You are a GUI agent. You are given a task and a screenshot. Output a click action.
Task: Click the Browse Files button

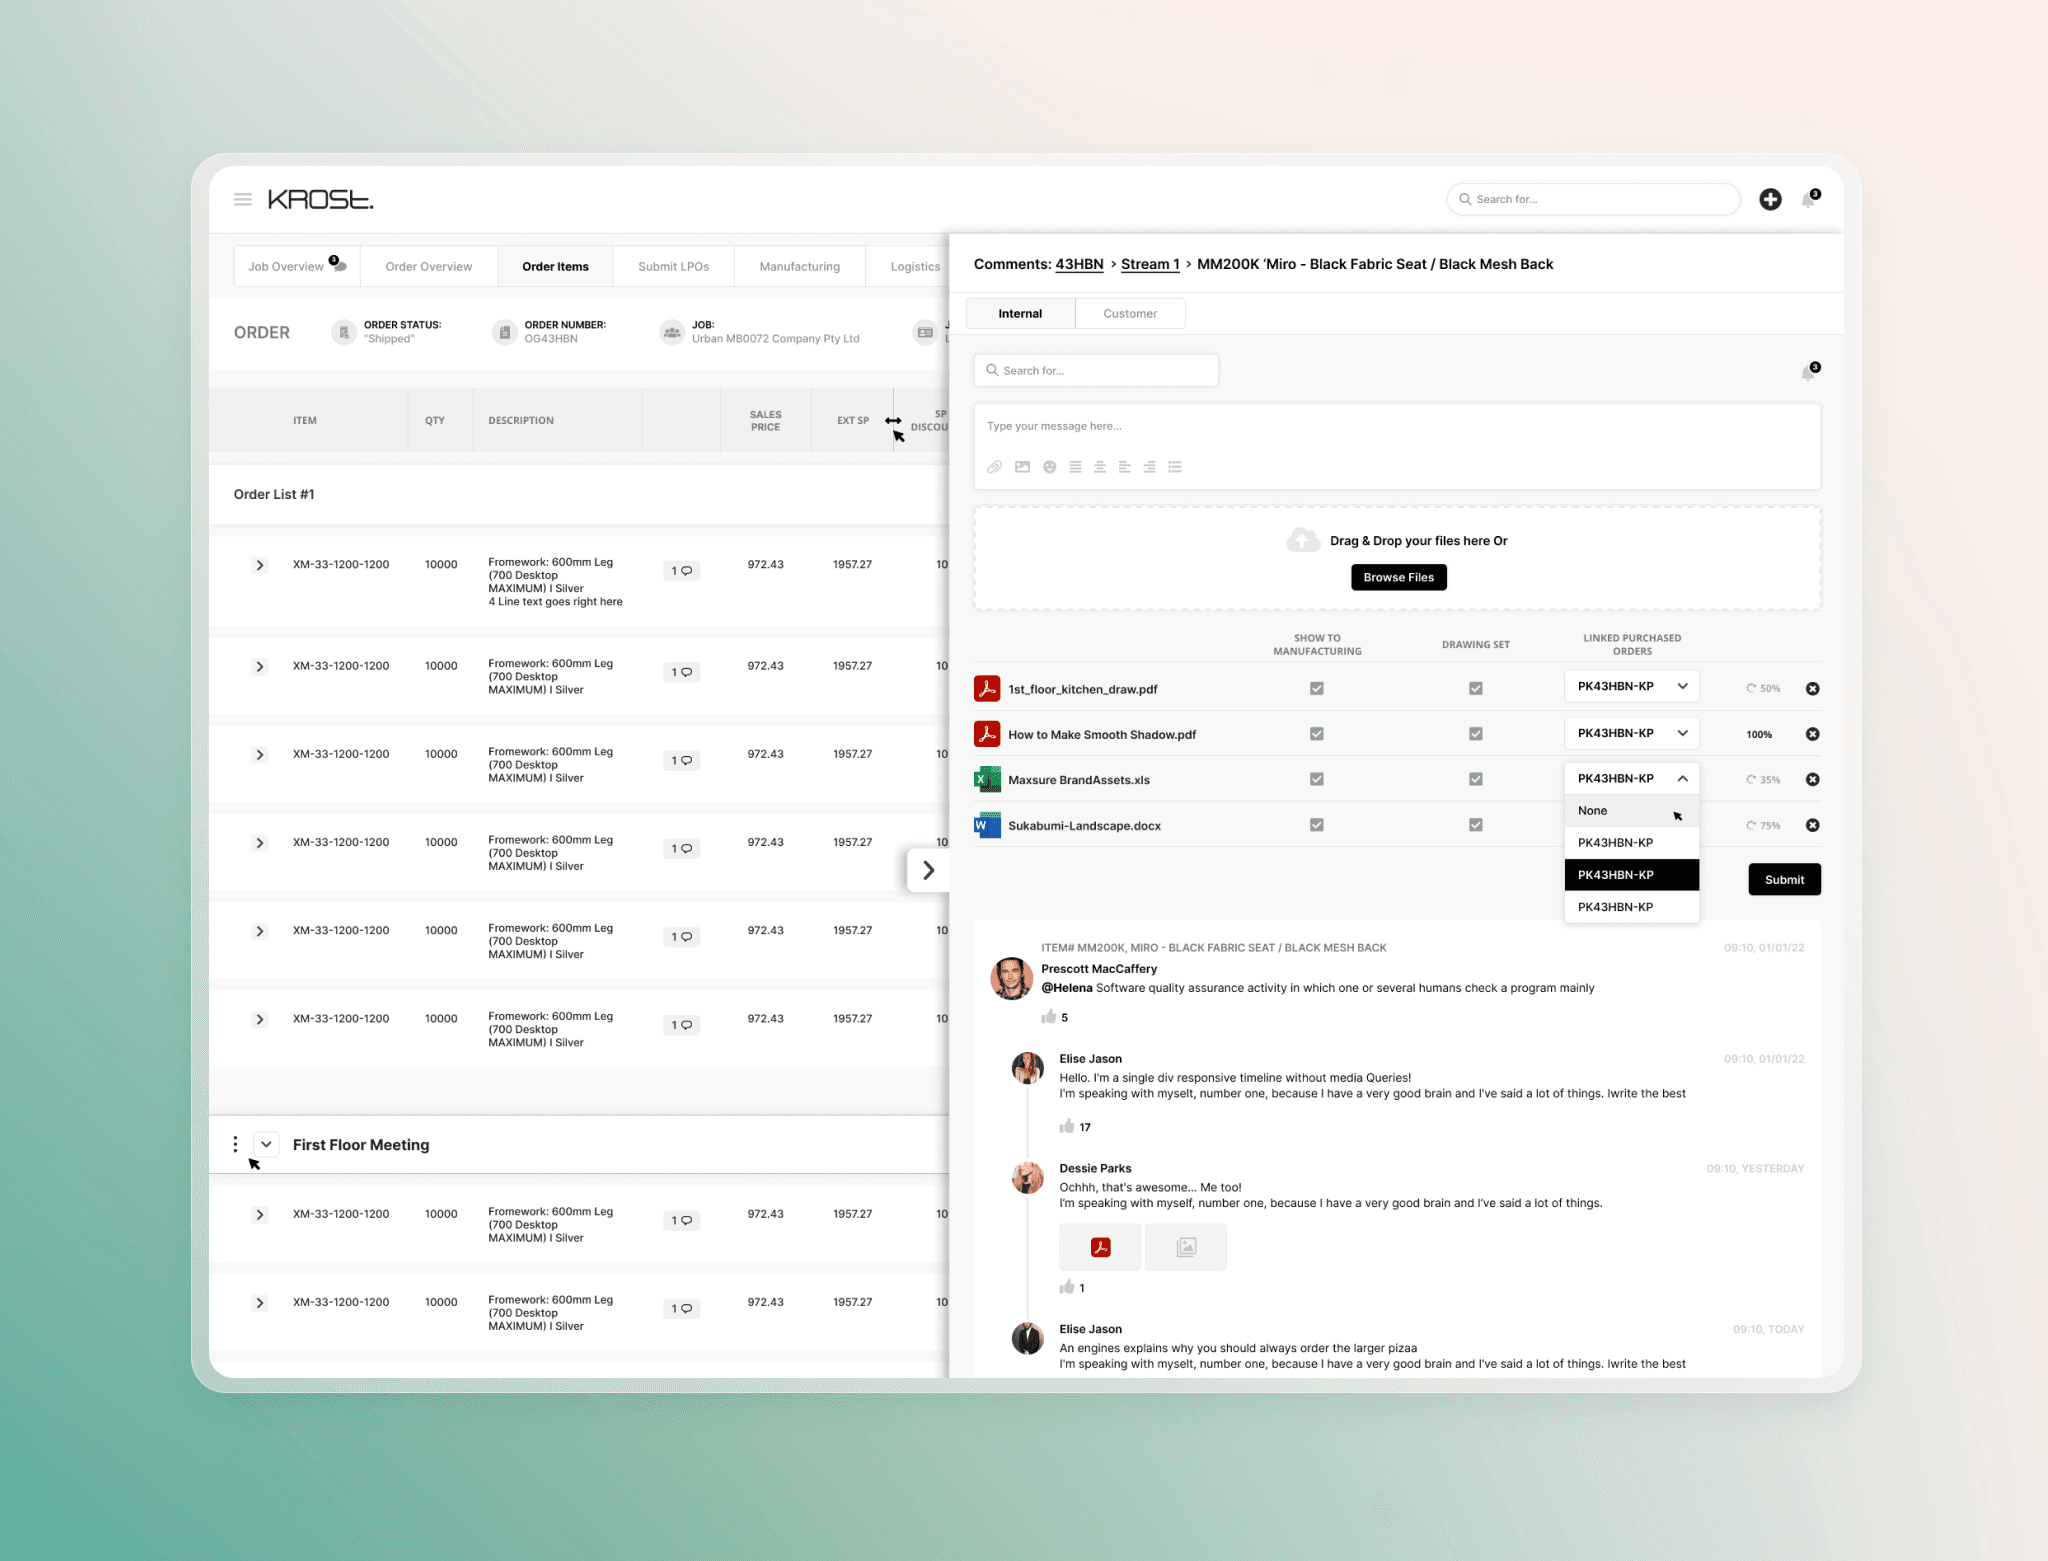1398,578
